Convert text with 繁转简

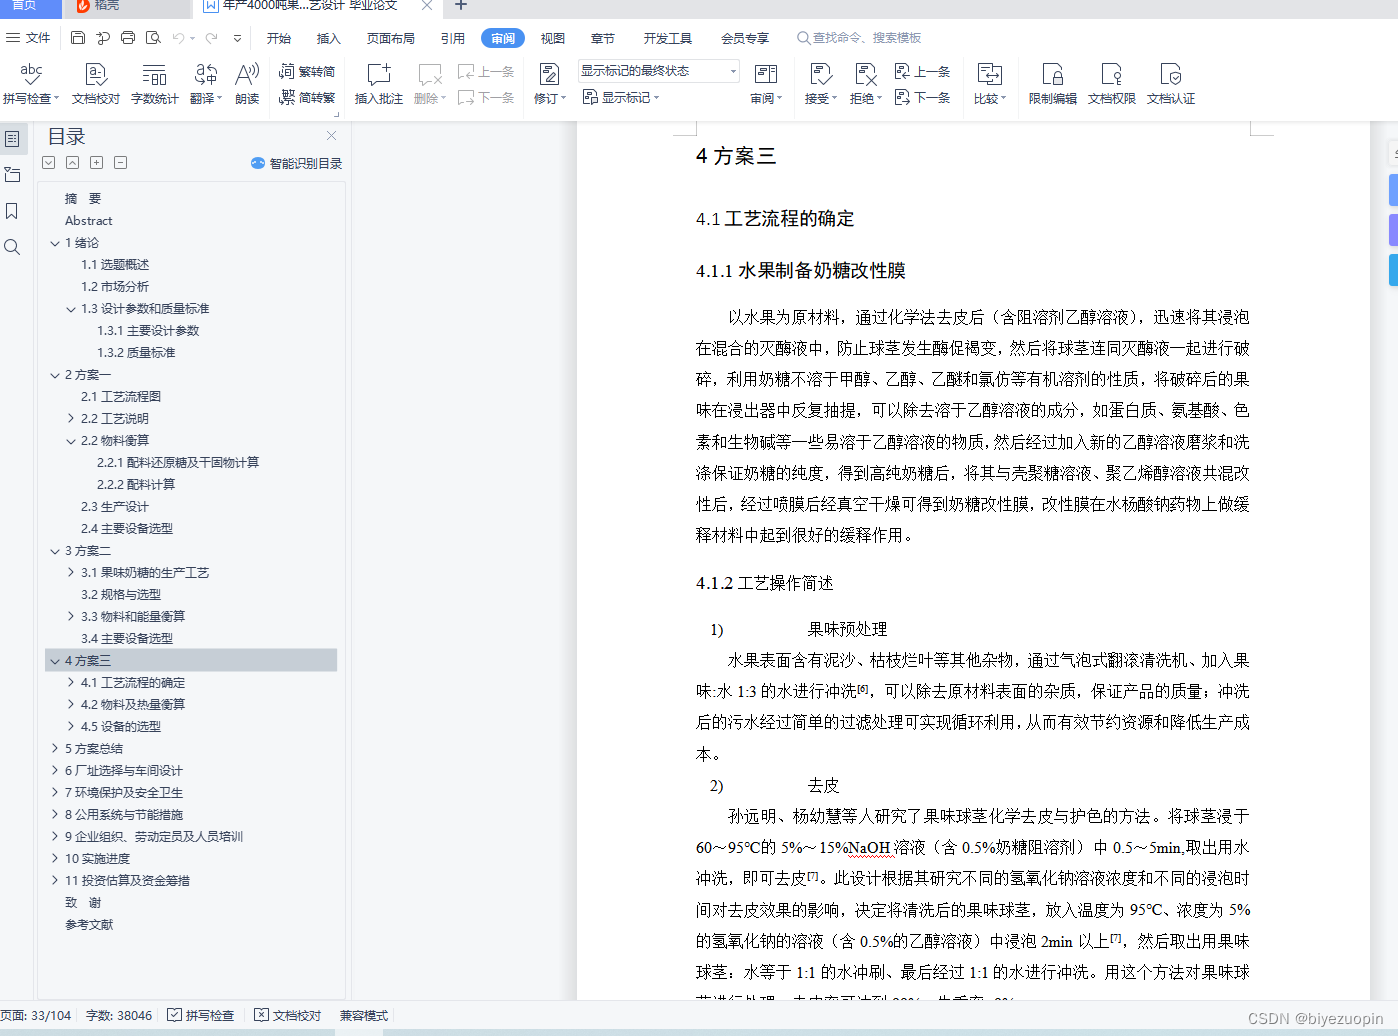(x=307, y=72)
